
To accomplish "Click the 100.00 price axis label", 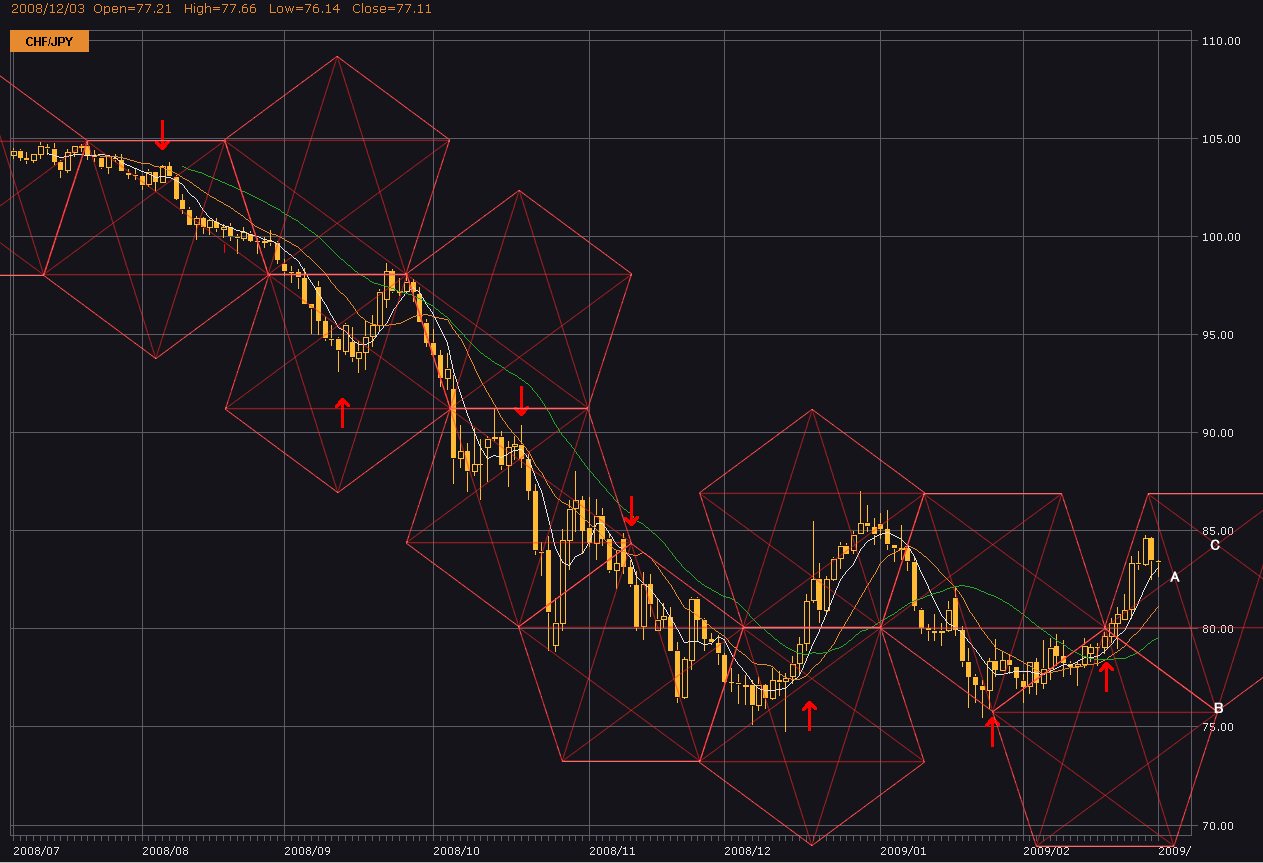I will click(1221, 237).
